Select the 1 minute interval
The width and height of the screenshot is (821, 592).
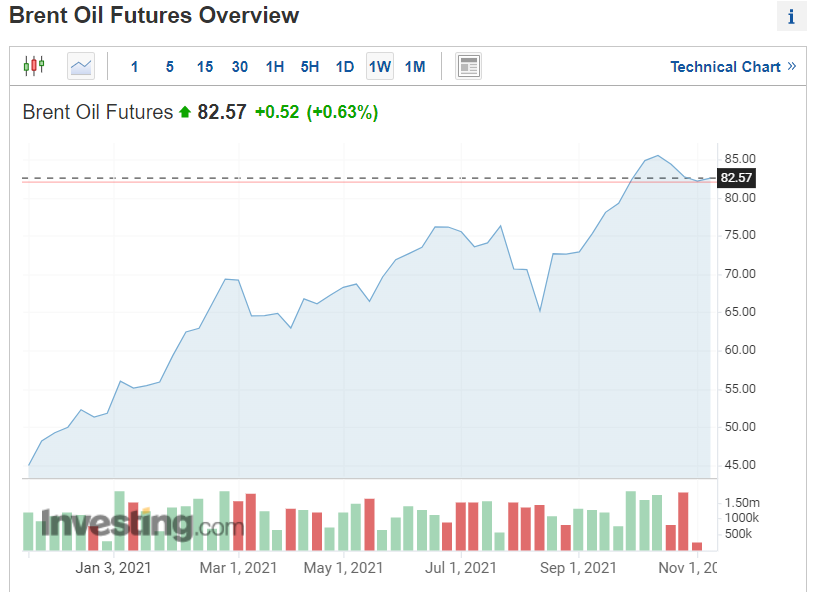click(135, 67)
